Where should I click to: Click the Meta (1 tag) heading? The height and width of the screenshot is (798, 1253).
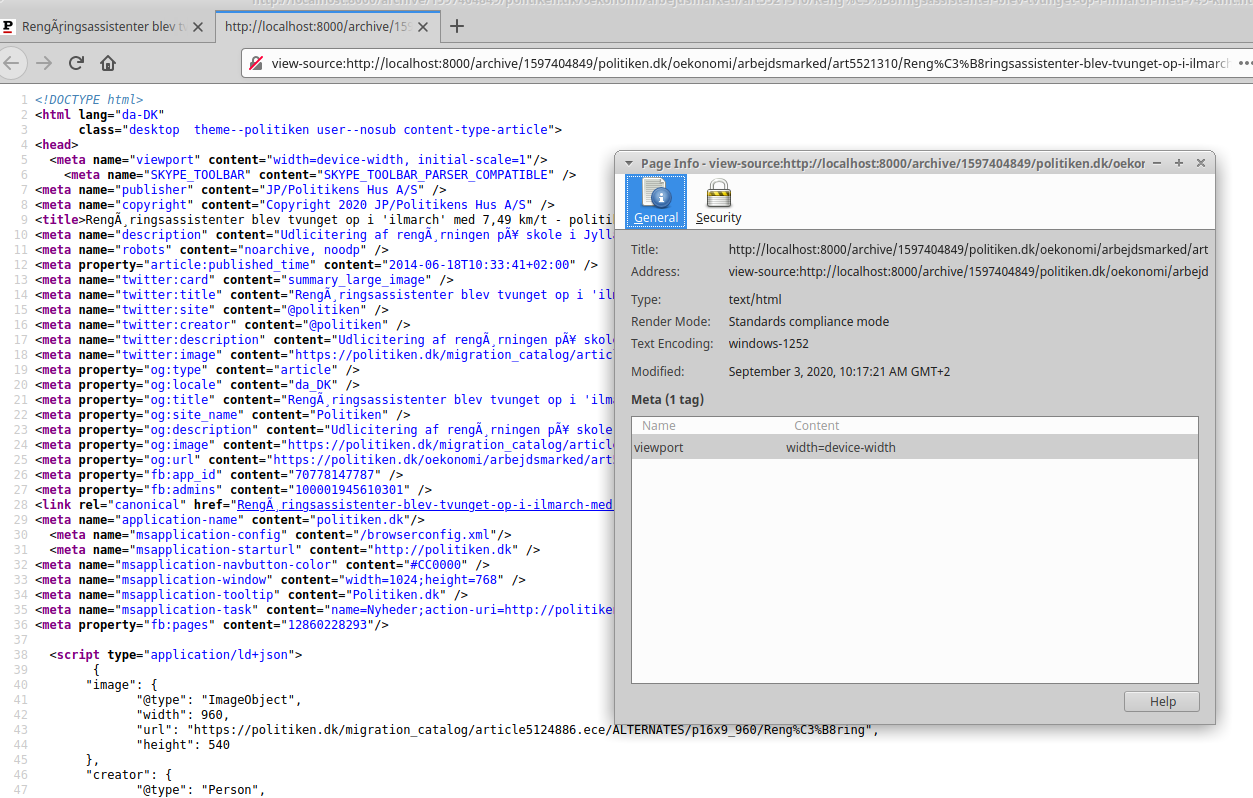click(x=667, y=399)
